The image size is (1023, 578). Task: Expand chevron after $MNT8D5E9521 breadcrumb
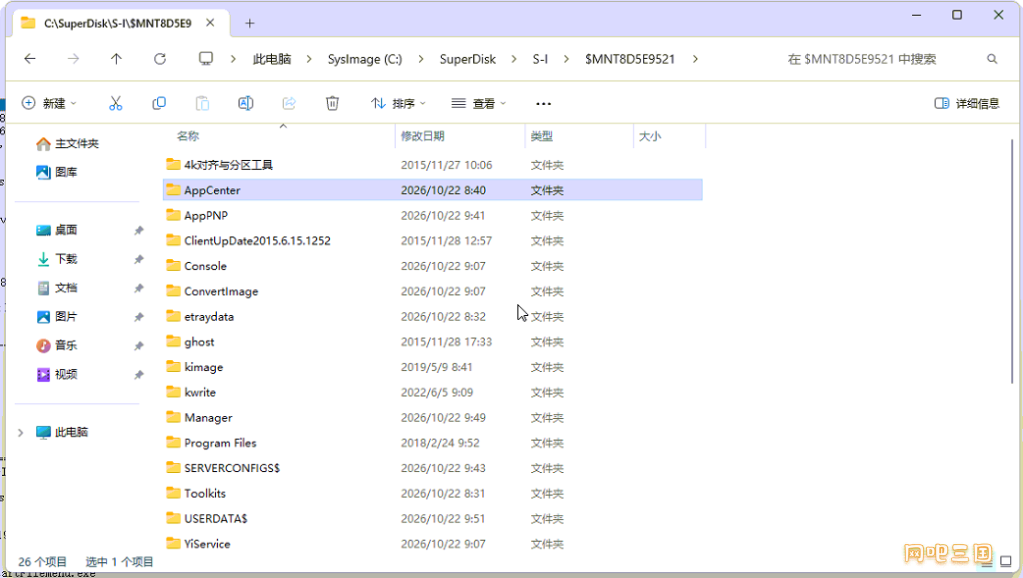(695, 59)
